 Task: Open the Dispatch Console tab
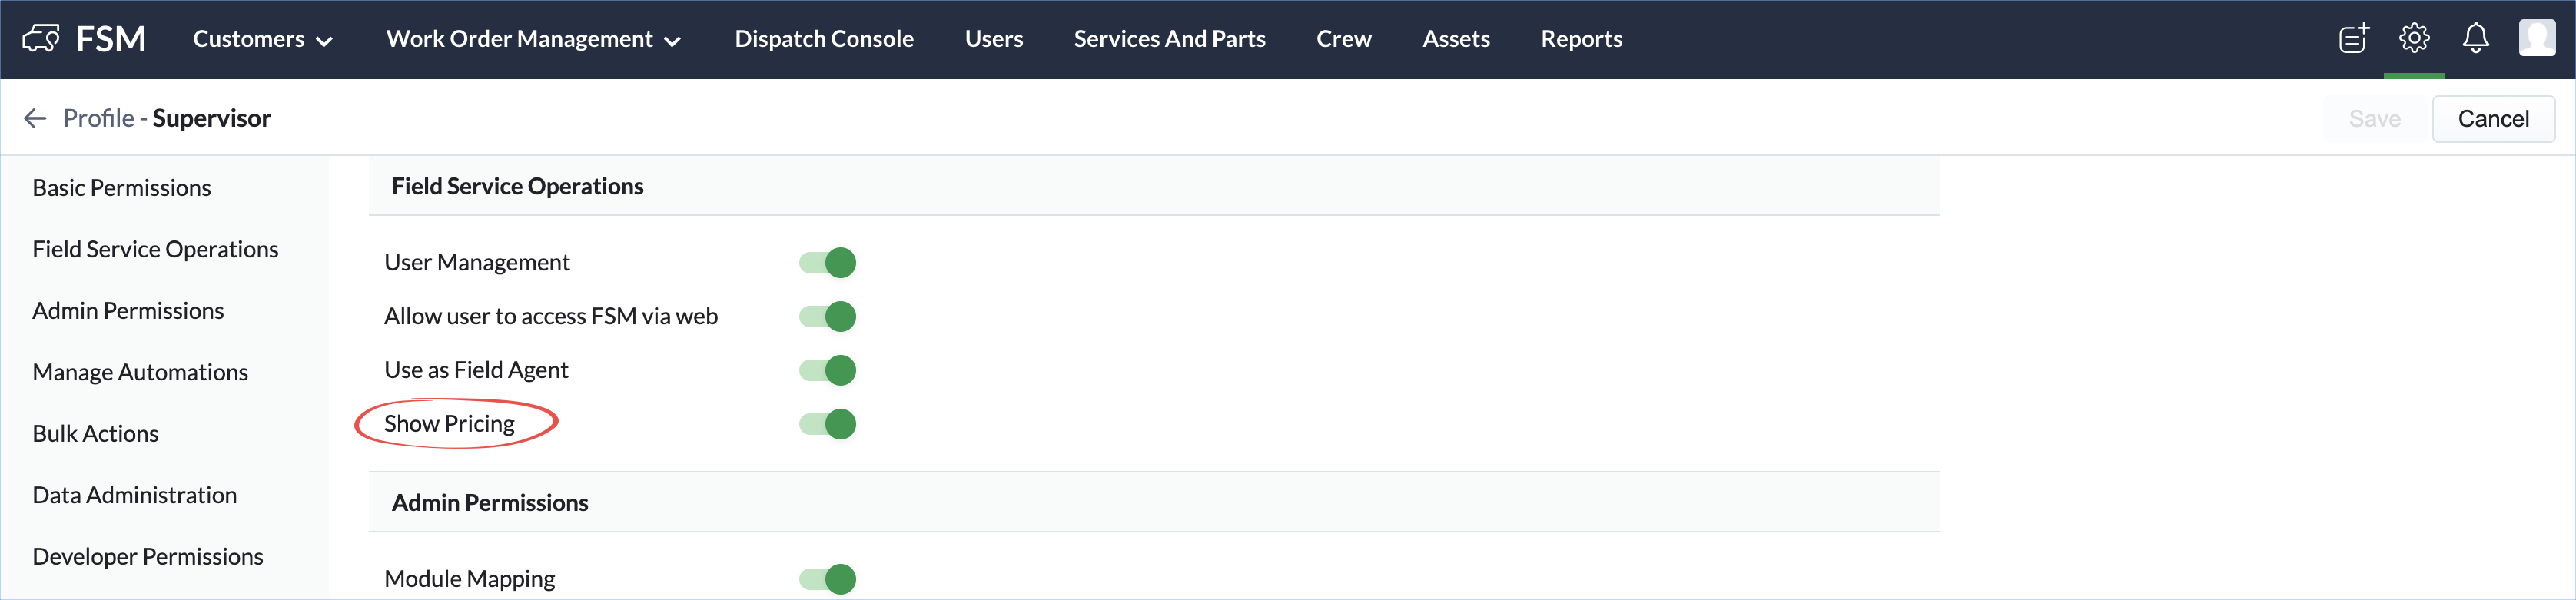point(824,39)
